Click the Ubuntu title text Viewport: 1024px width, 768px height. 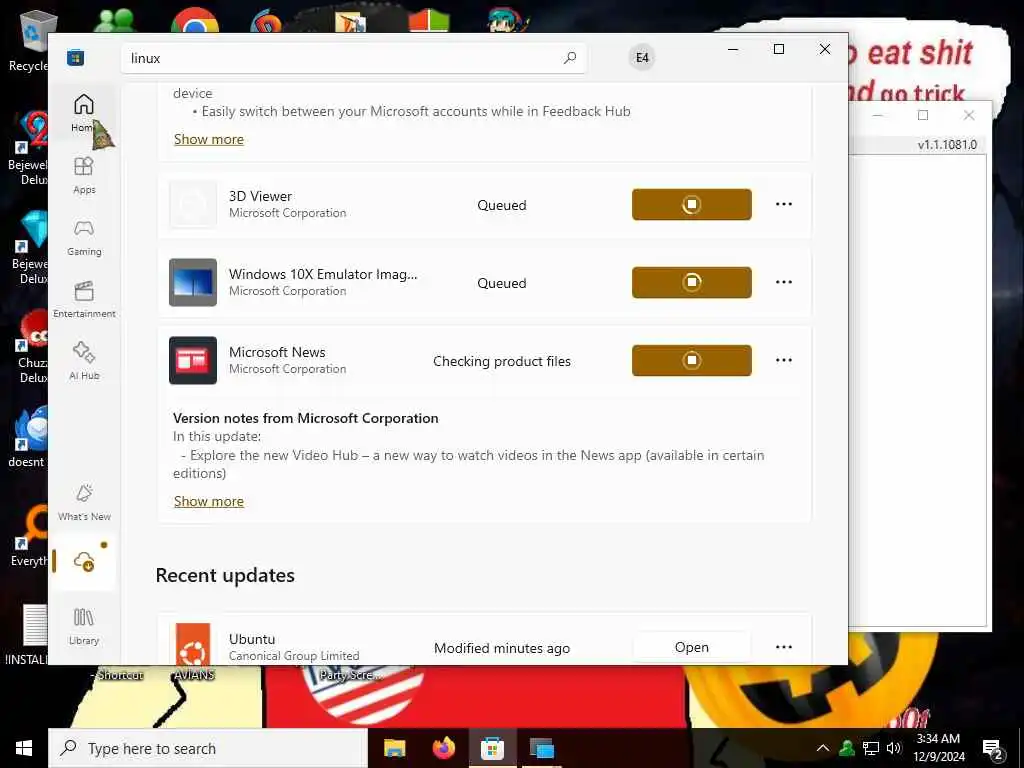252,639
